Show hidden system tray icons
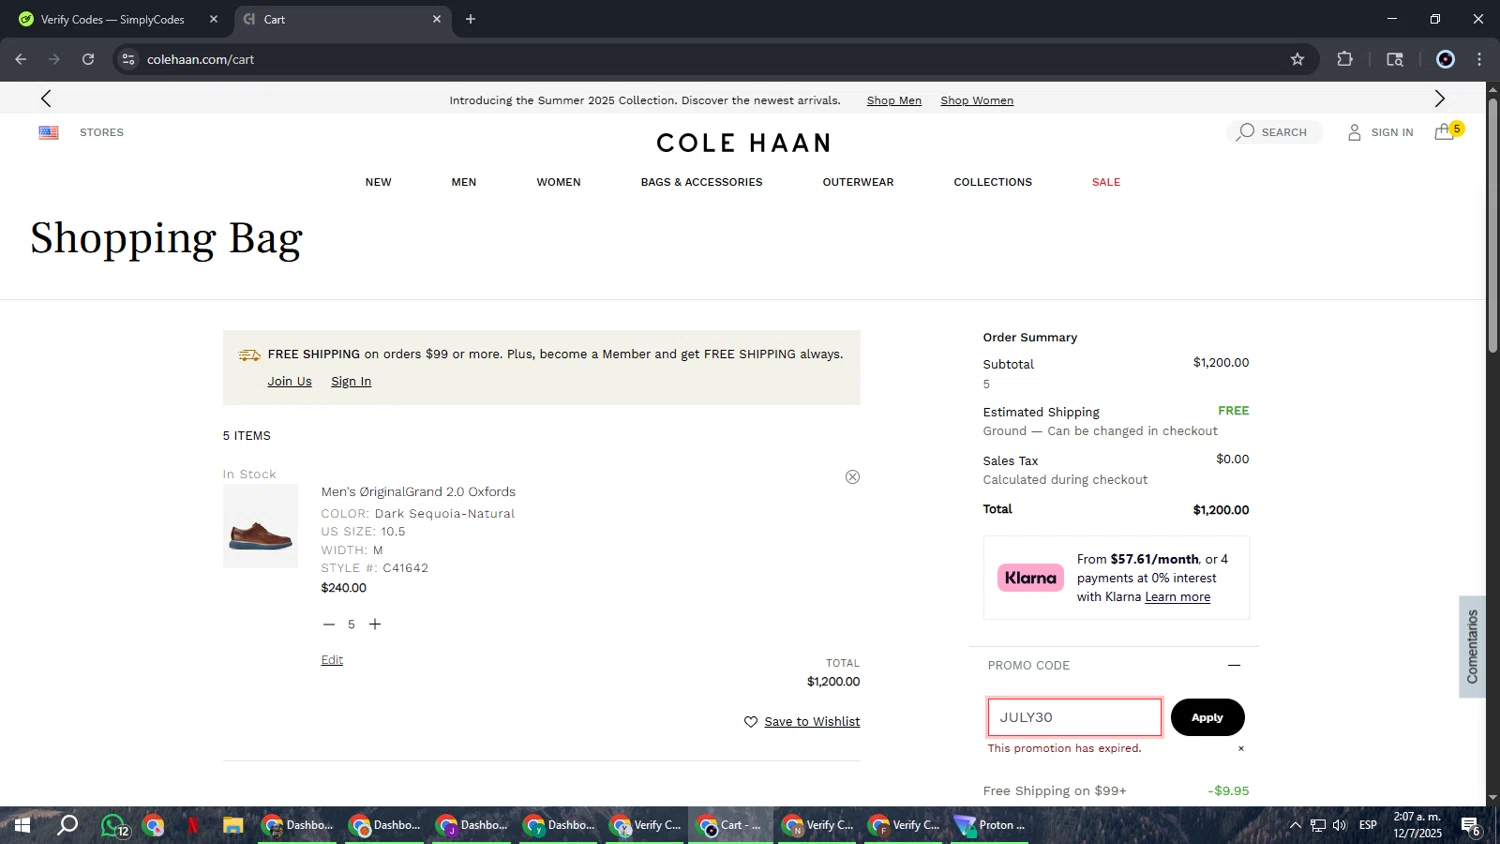Screen dimensions: 1500x844 1295,825
